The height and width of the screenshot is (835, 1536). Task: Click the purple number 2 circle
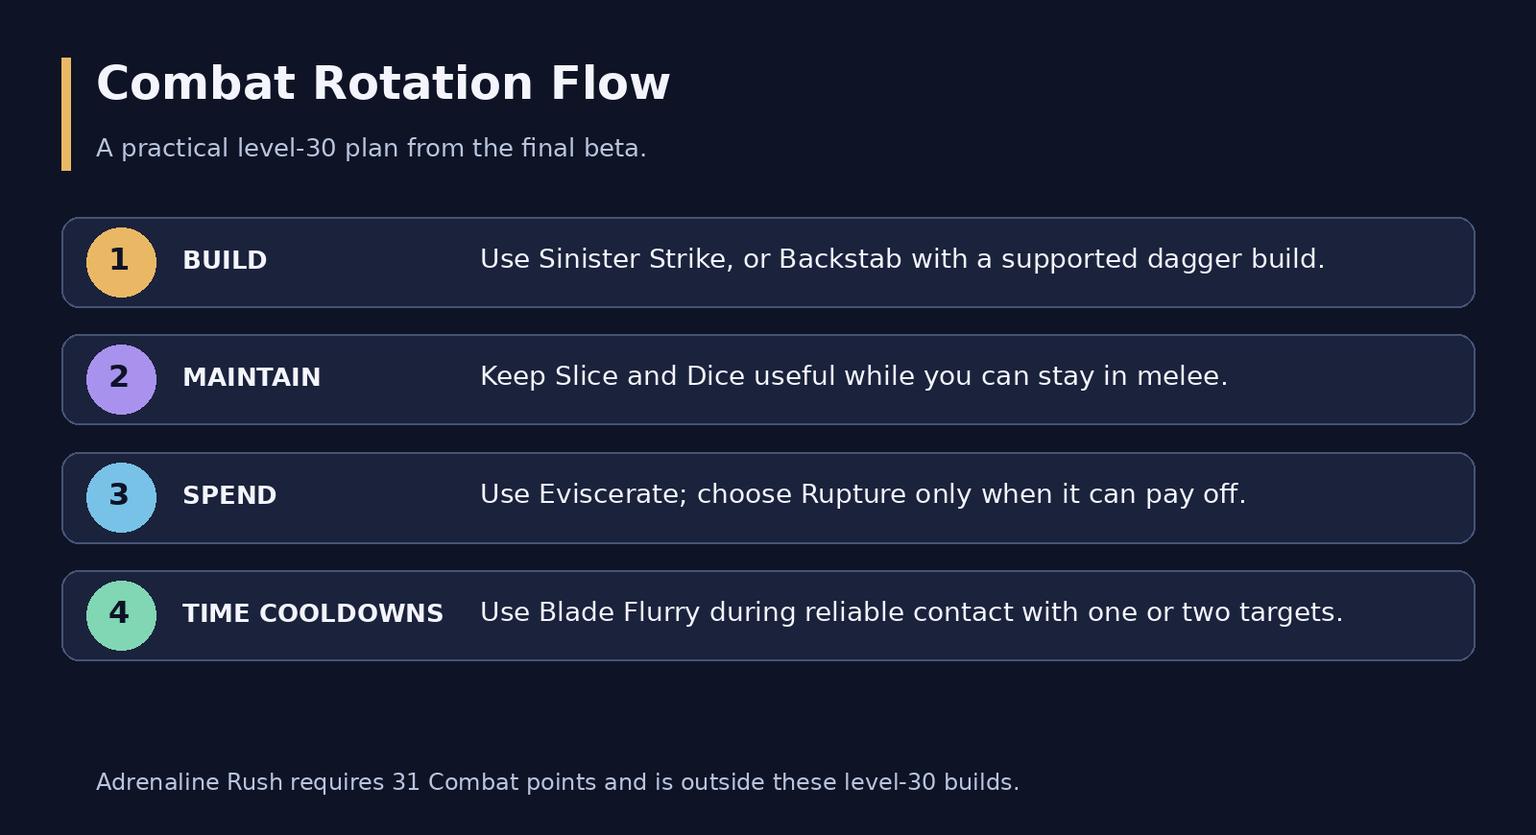pyautogui.click(x=121, y=380)
